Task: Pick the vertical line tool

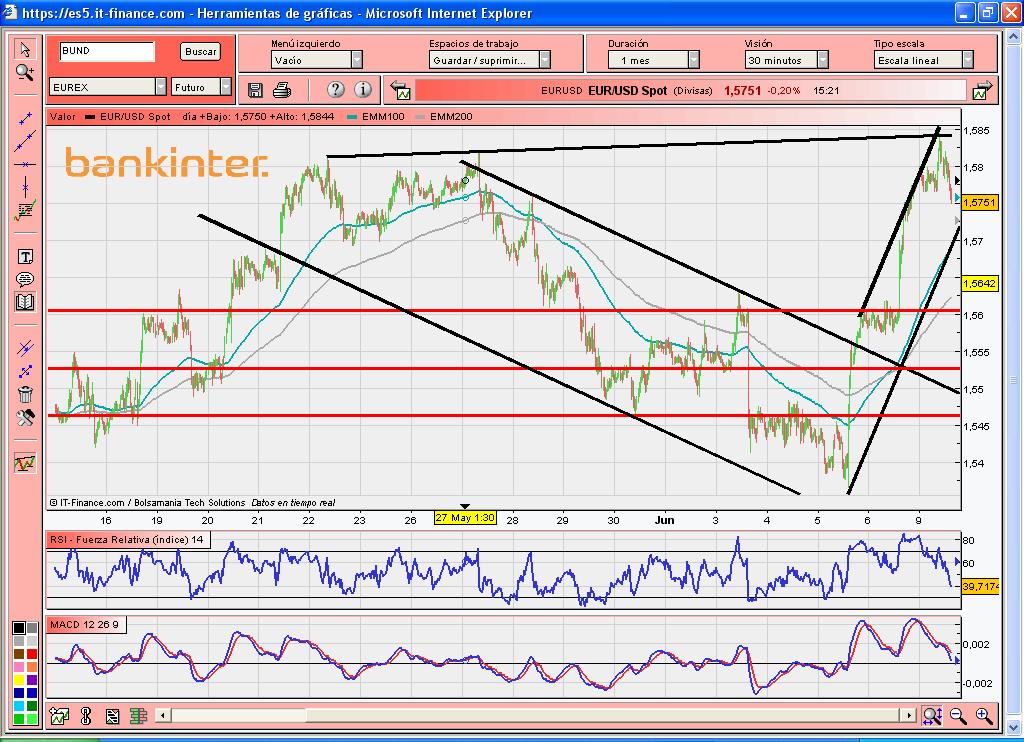Action: click(x=25, y=187)
